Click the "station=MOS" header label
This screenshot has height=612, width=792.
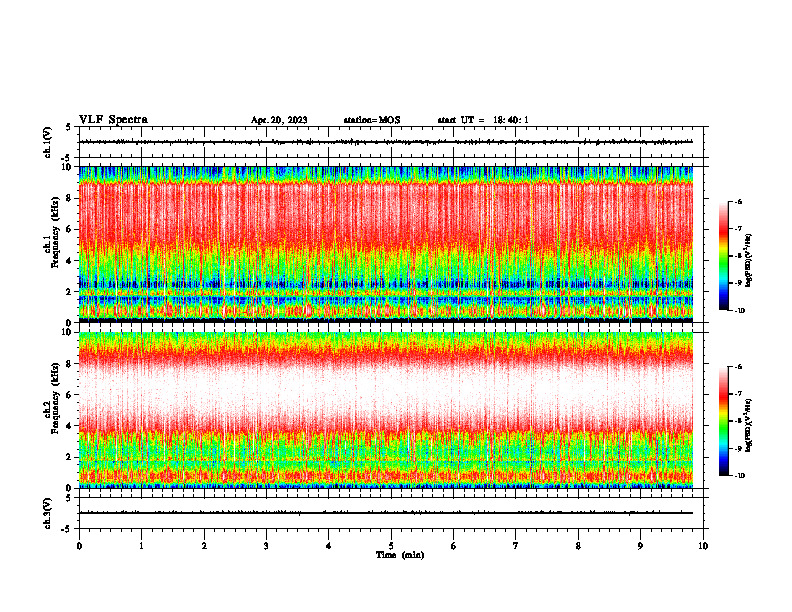(x=372, y=120)
